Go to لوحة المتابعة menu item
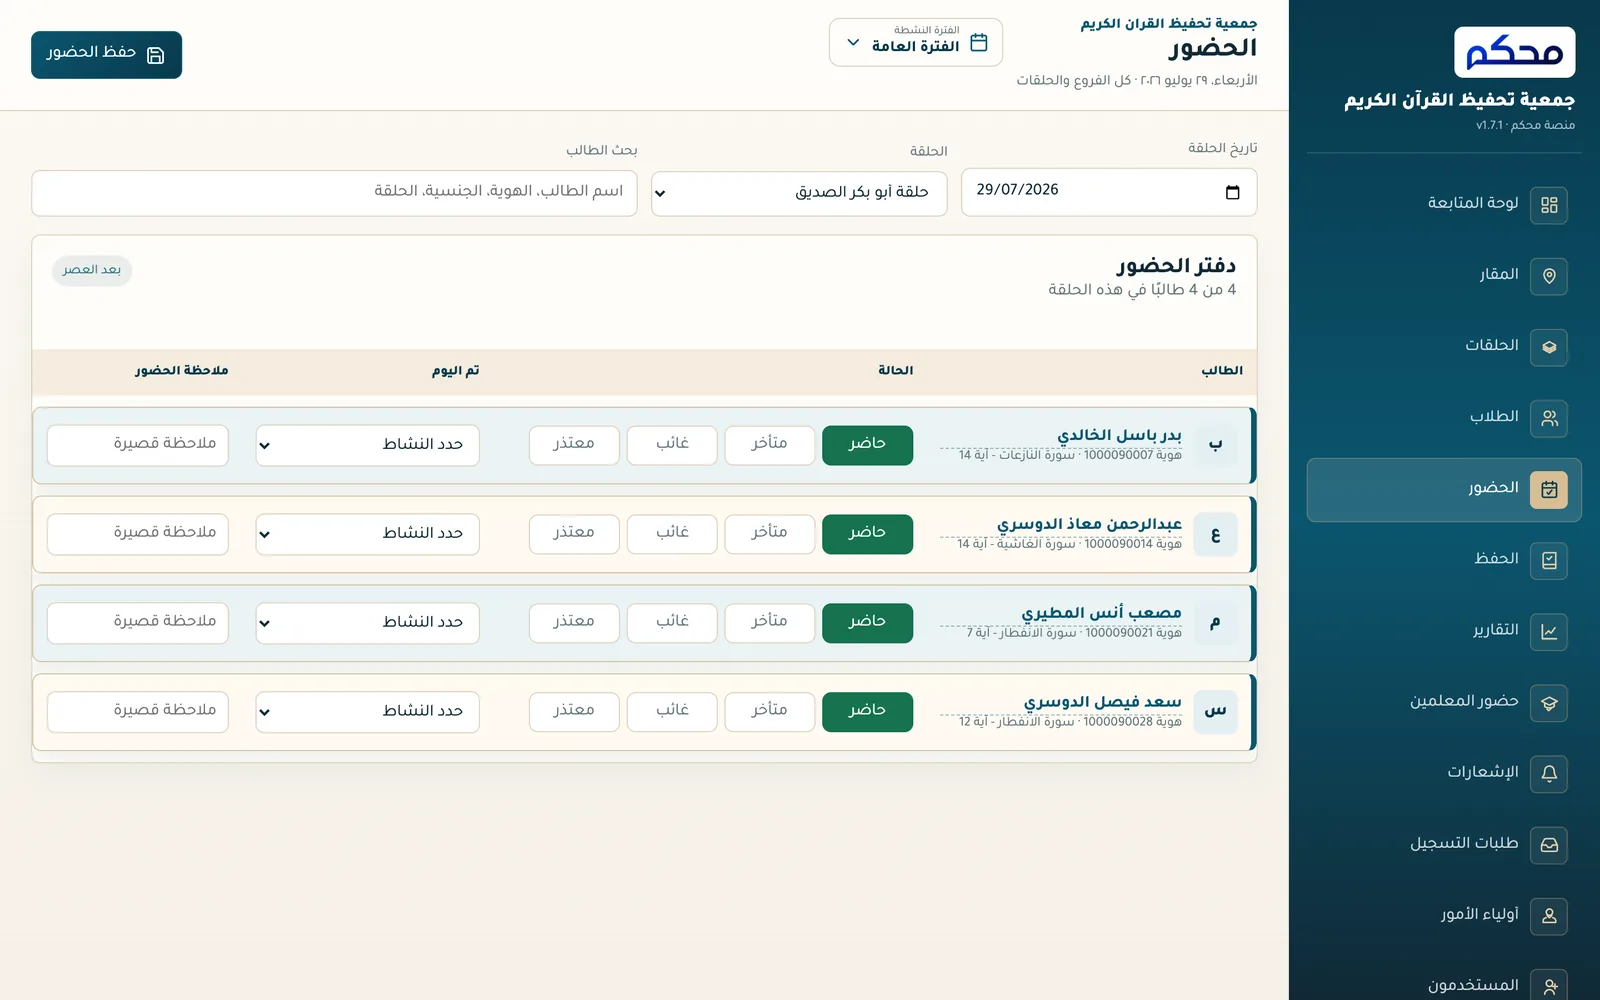This screenshot has height=1000, width=1600. (x=1444, y=205)
